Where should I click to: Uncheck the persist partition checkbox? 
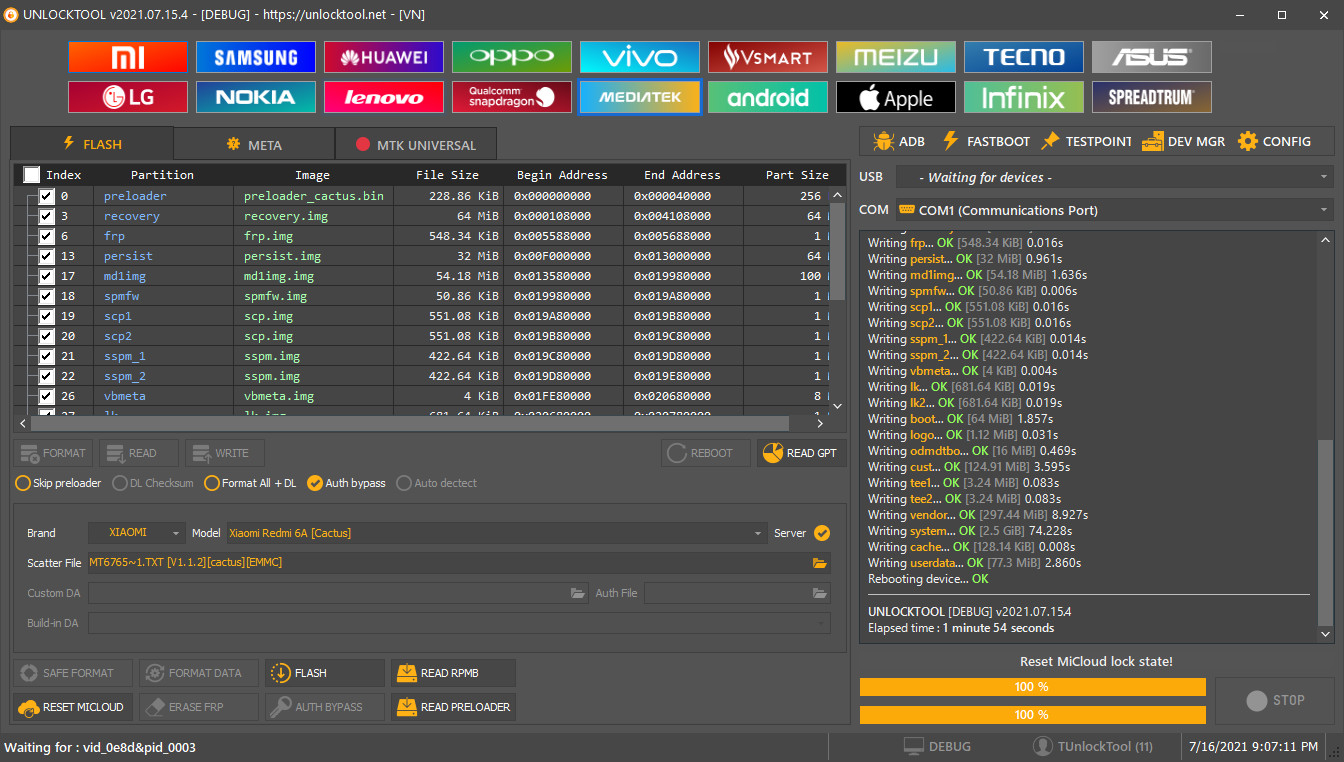[46, 256]
